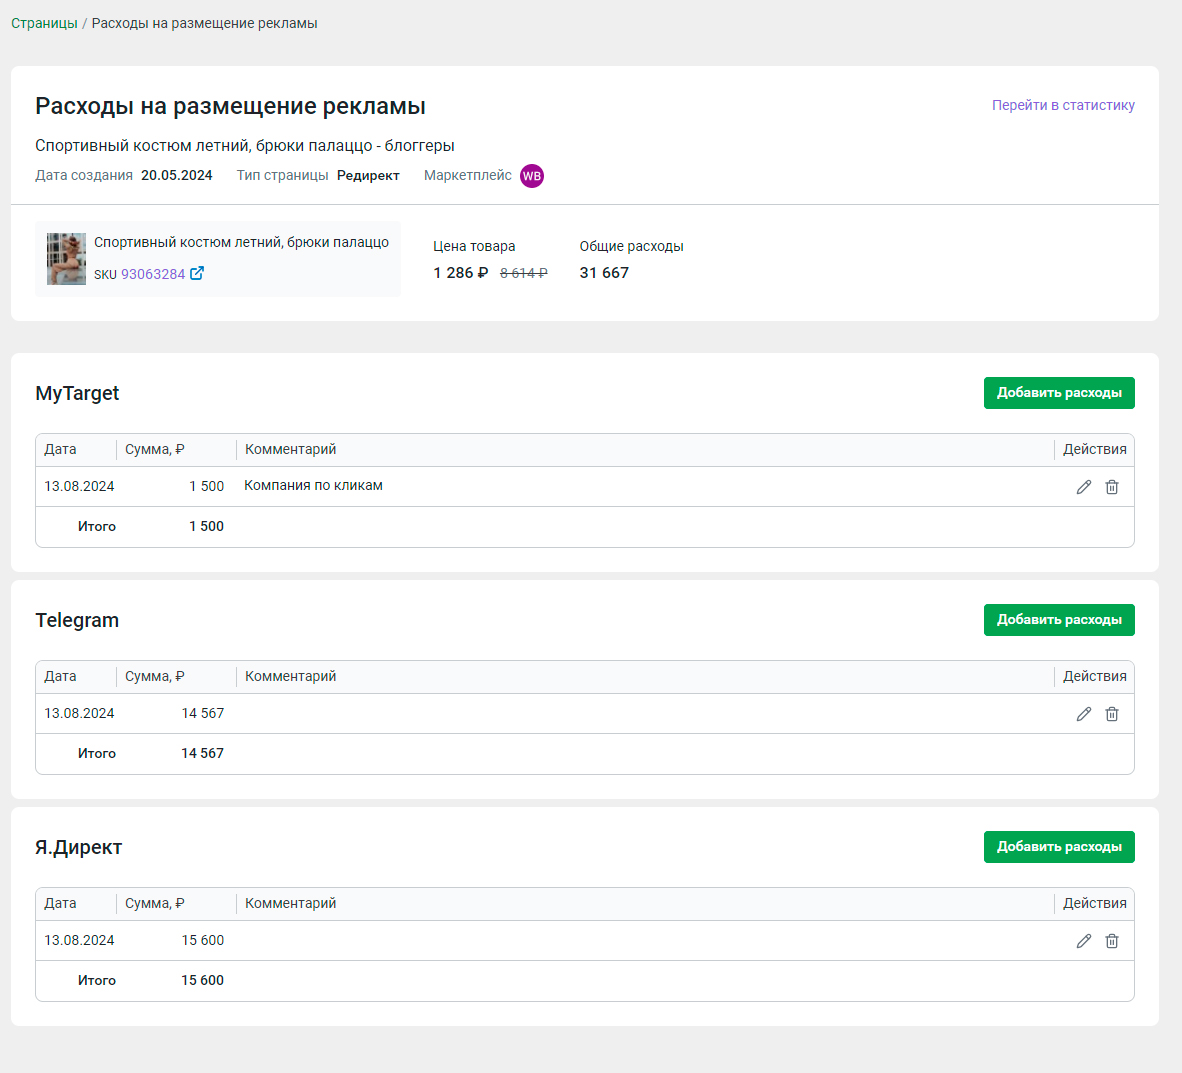Click MyTarget table Дата column header
Image resolution: width=1182 pixels, height=1073 pixels.
point(60,449)
